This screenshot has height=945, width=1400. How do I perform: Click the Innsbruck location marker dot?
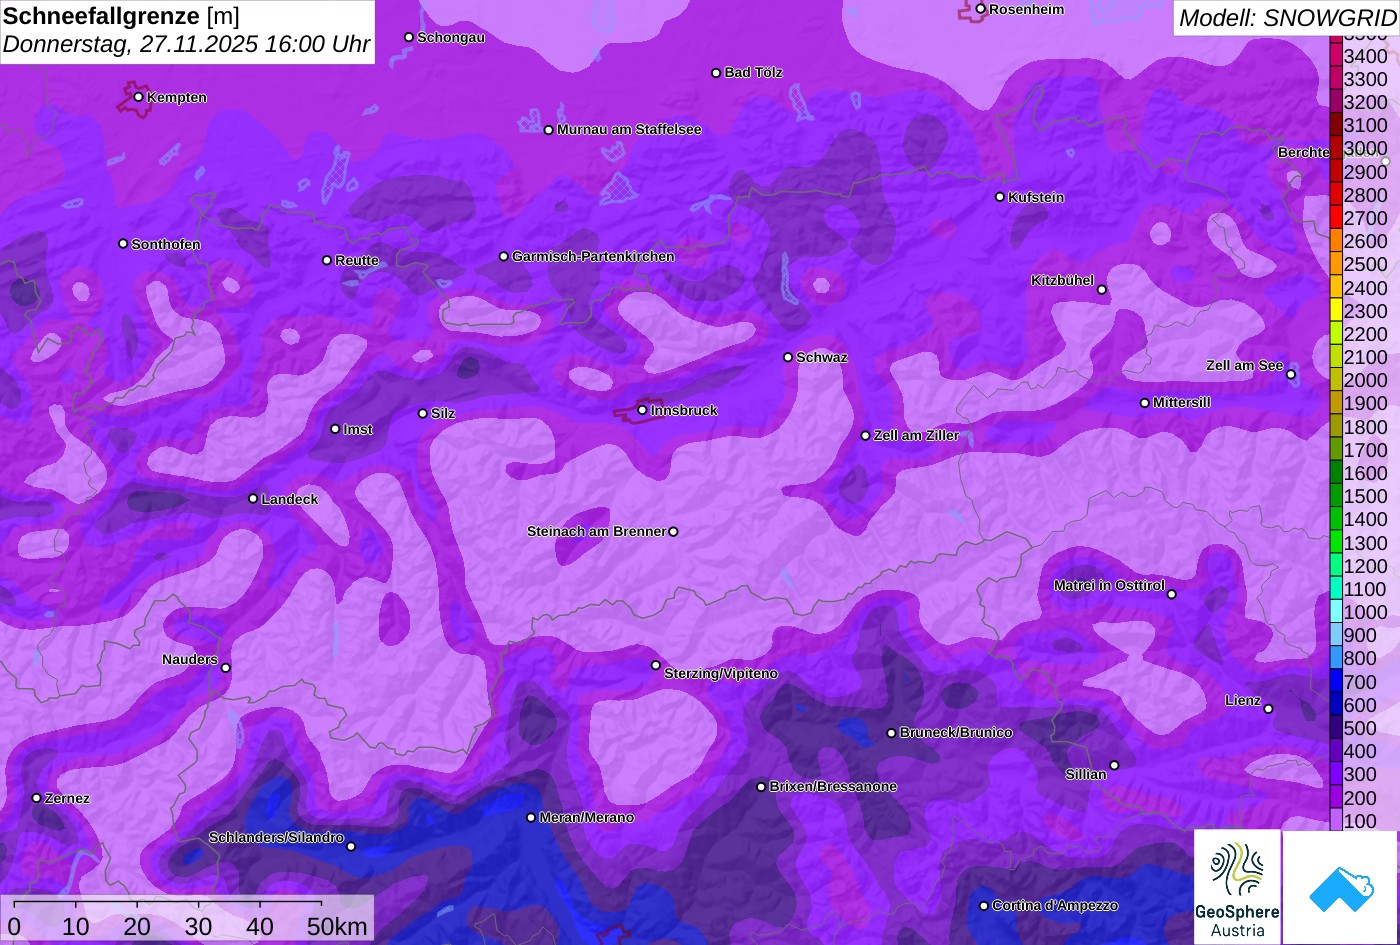(x=642, y=410)
